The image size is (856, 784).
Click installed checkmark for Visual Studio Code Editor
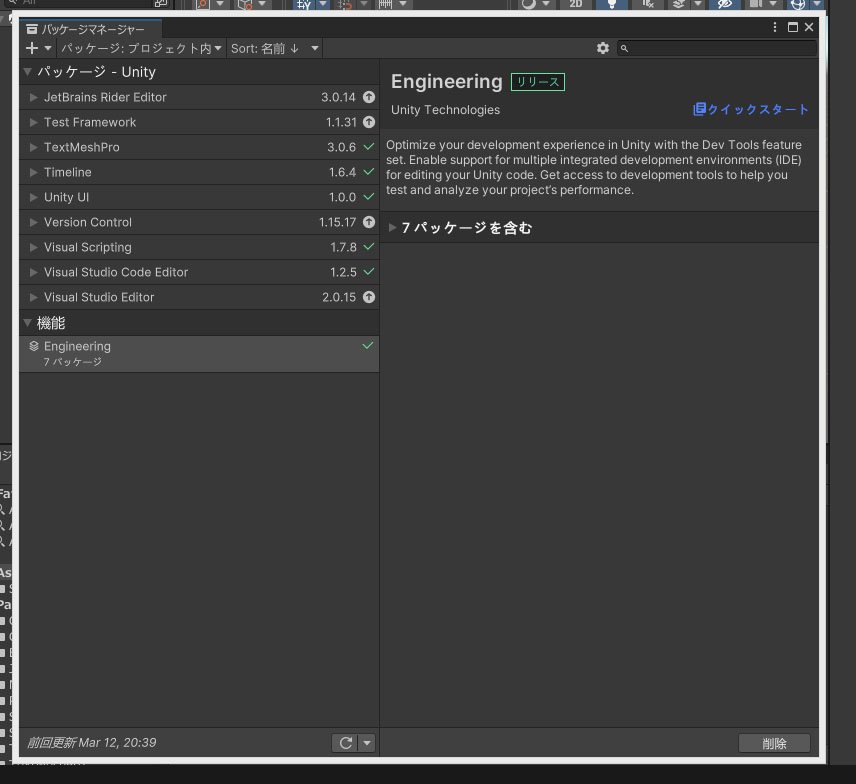point(369,271)
